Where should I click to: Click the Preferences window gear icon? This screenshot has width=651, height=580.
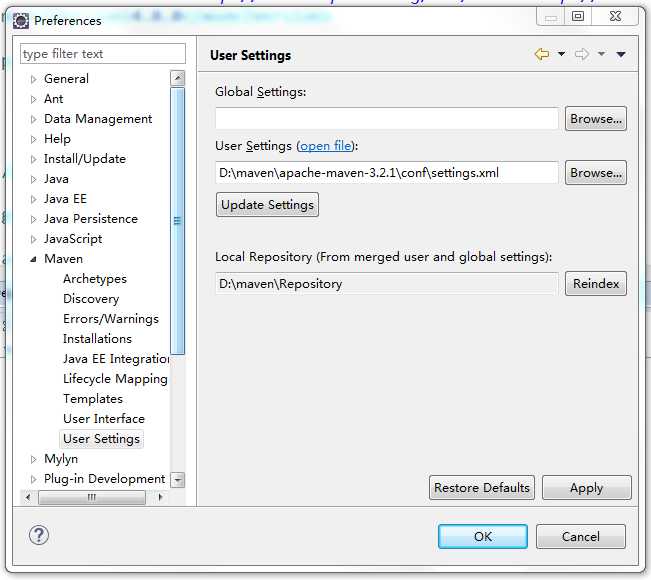(x=21, y=20)
